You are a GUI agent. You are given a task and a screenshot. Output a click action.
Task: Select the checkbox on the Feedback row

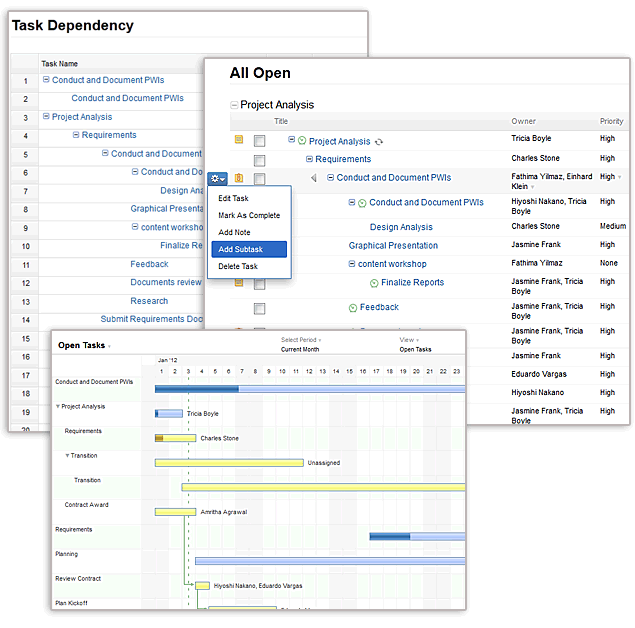[259, 309]
